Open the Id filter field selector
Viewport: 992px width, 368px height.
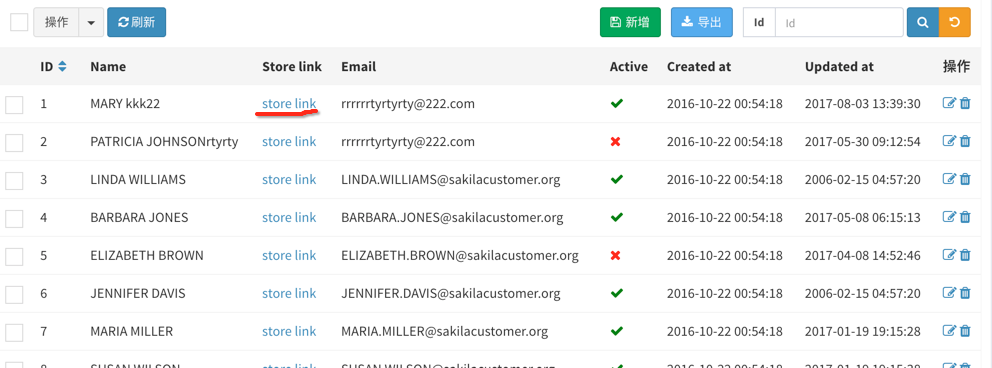tap(759, 22)
